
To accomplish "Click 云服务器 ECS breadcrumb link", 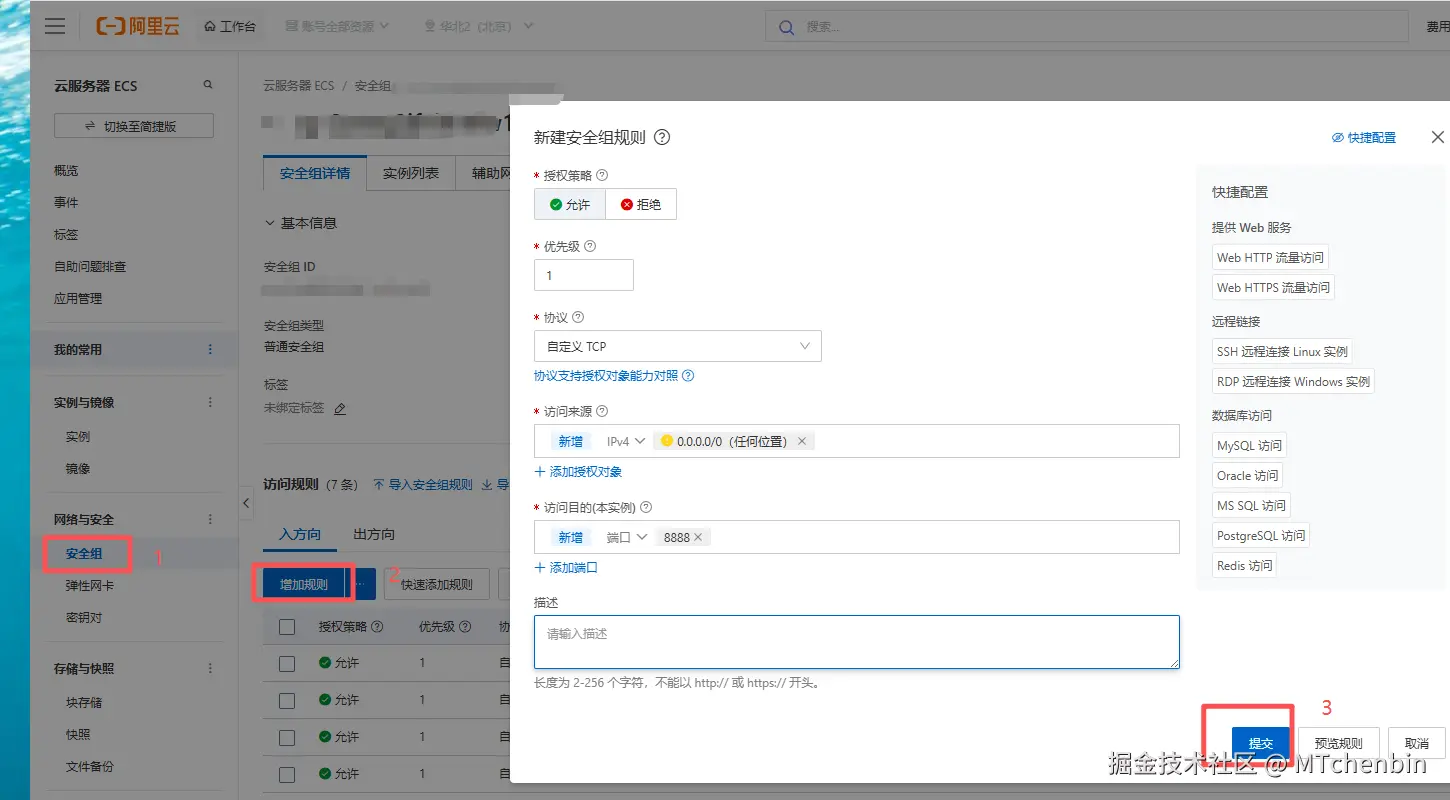I will (x=298, y=86).
